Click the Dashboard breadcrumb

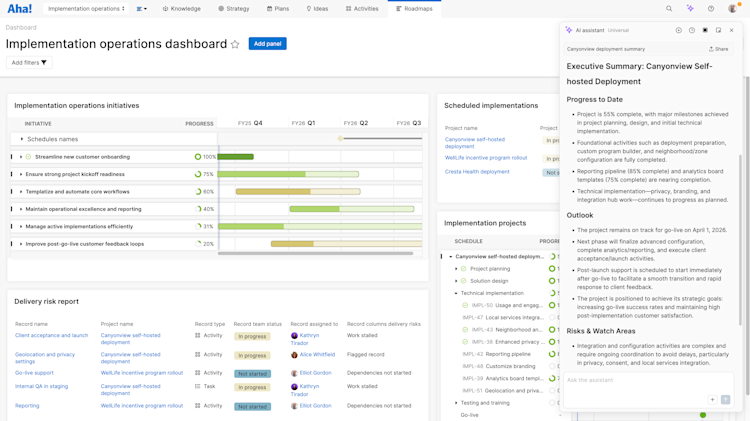point(21,28)
